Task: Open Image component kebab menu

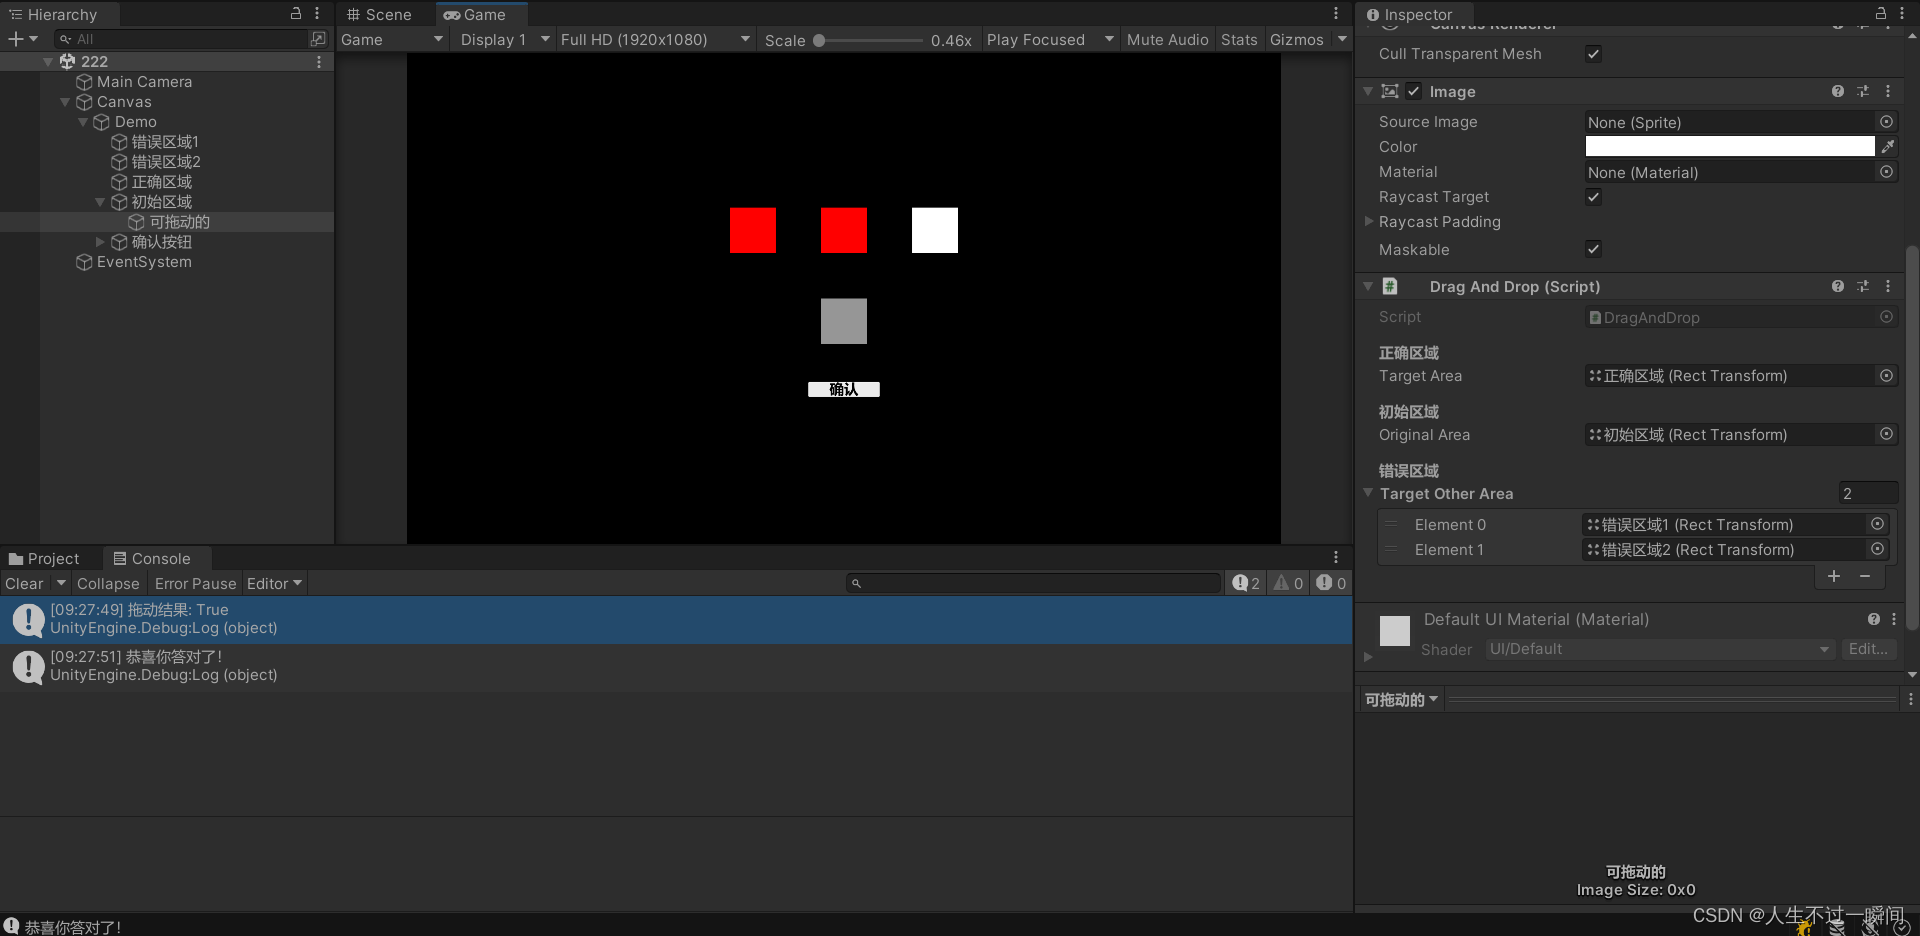Action: [1888, 91]
